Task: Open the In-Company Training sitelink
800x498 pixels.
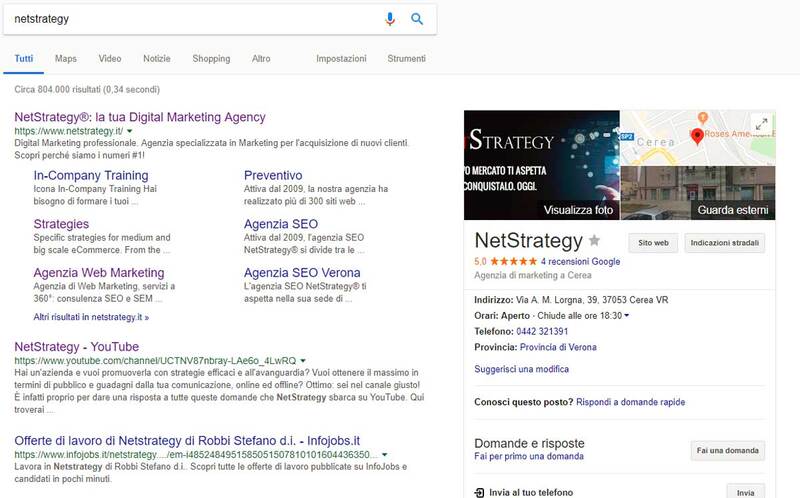Action: (91, 175)
